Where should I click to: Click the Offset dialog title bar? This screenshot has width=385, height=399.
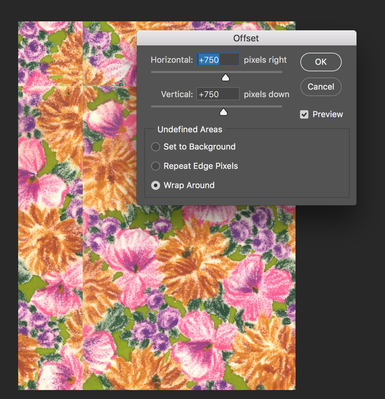point(246,38)
